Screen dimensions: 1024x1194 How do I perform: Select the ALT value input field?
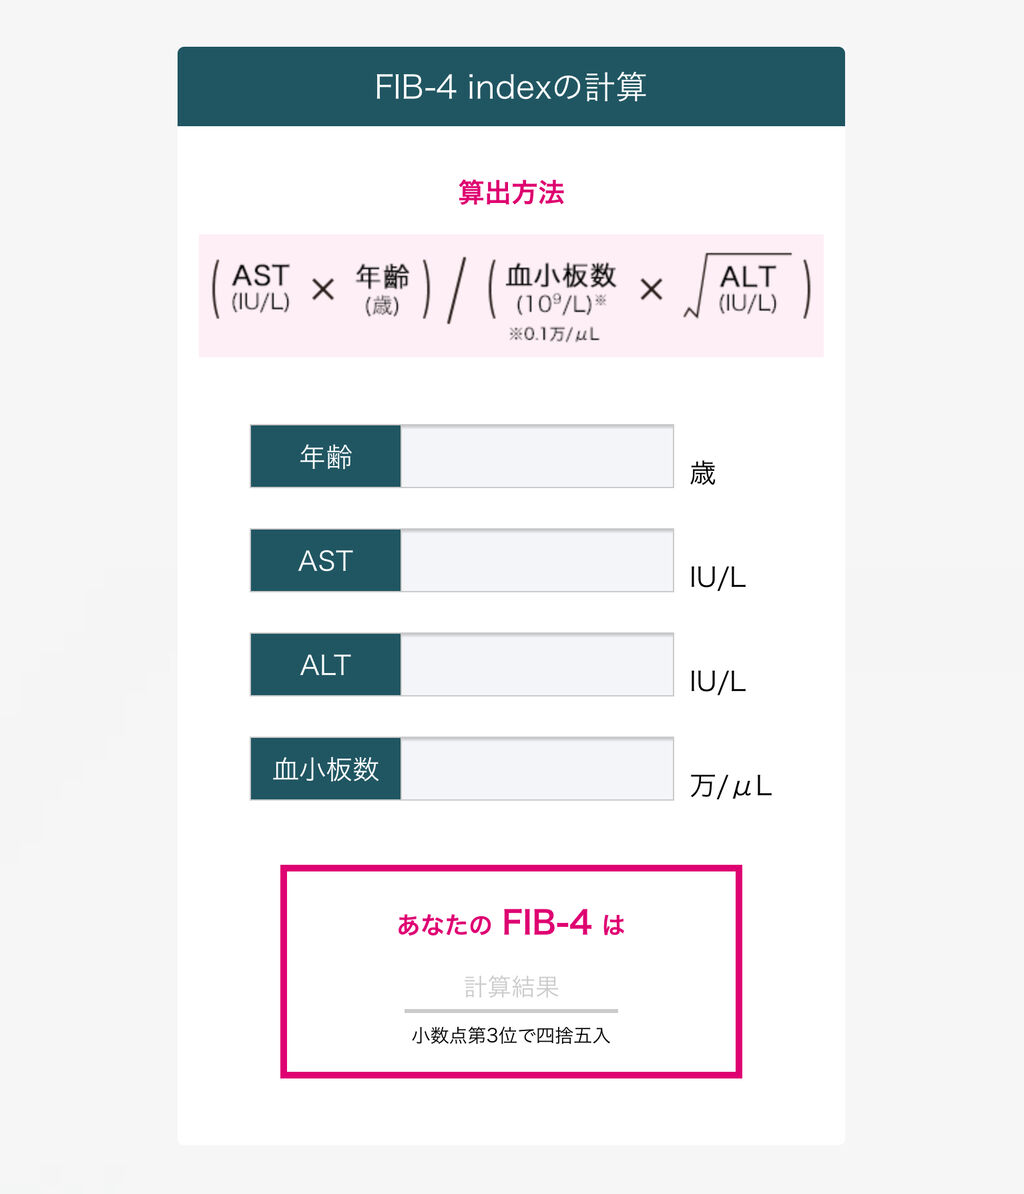pos(537,665)
